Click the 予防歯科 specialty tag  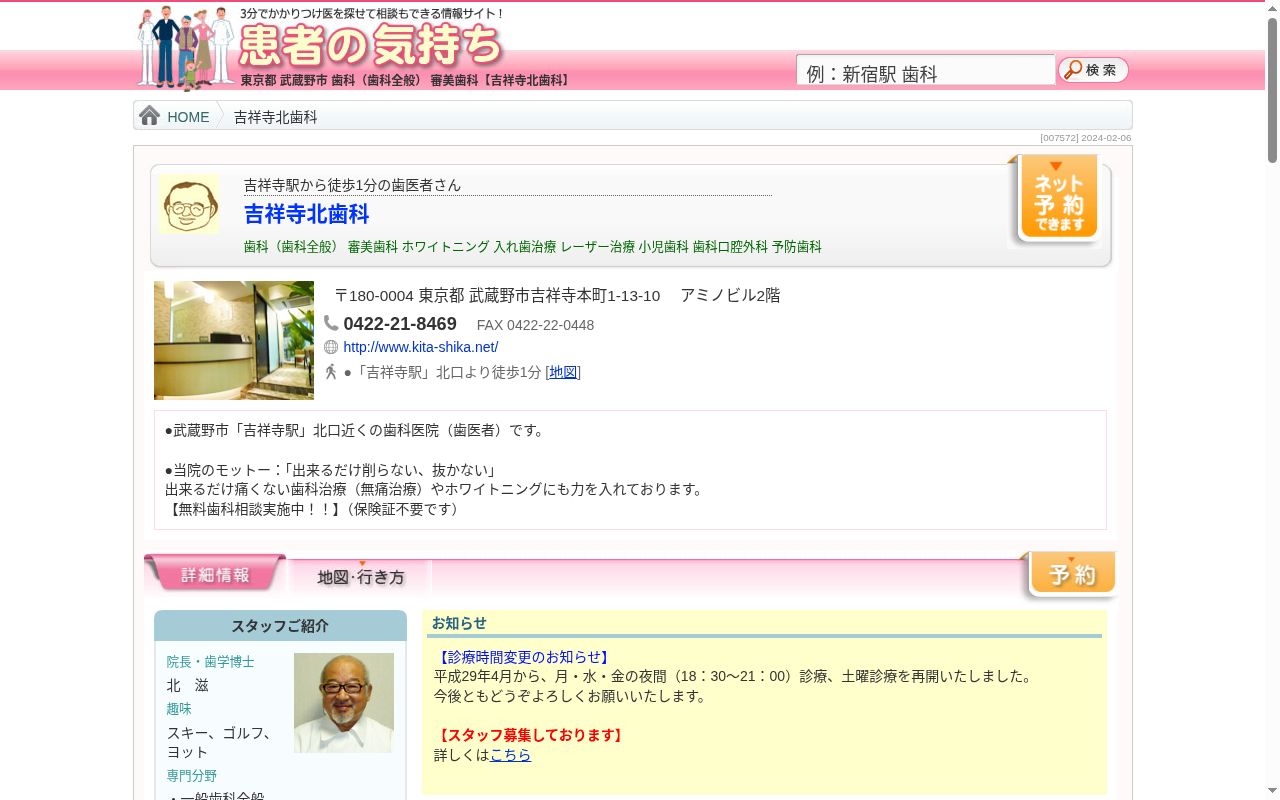click(x=797, y=246)
